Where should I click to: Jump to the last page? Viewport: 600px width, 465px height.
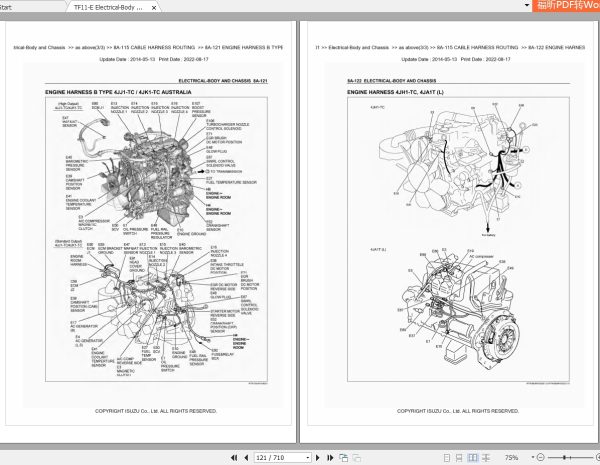tap(330, 457)
